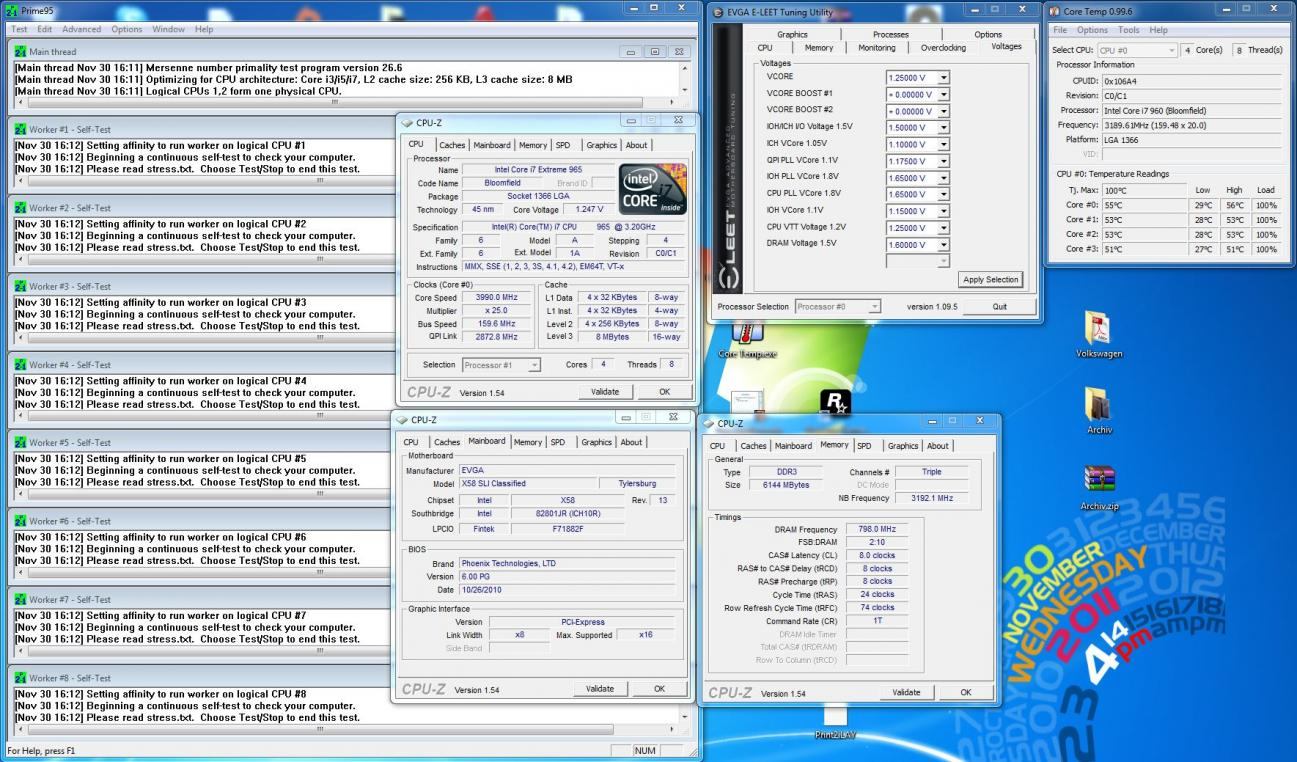The width and height of the screenshot is (1297, 762).
Task: Open the Graphics tab in E-LEET
Action: 792,34
